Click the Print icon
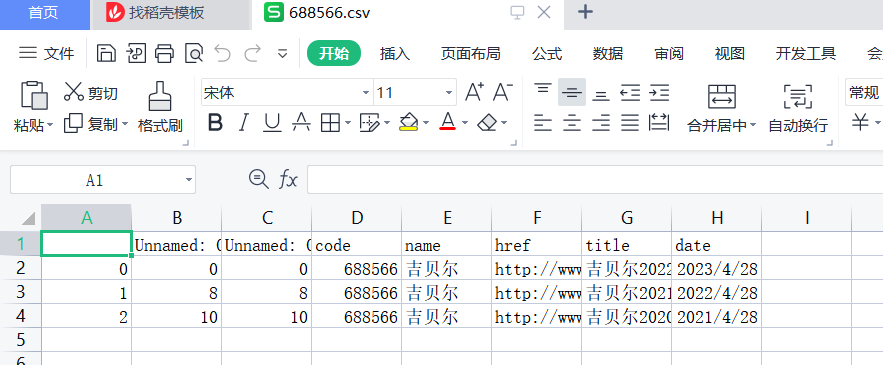The width and height of the screenshot is (883, 365). point(164,54)
